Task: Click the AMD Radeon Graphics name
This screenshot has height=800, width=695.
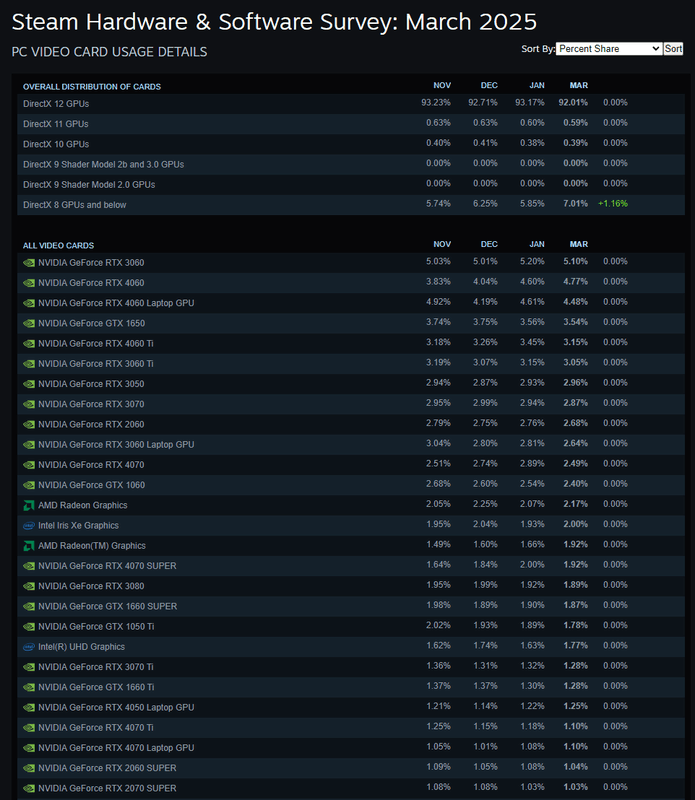Action: point(83,506)
